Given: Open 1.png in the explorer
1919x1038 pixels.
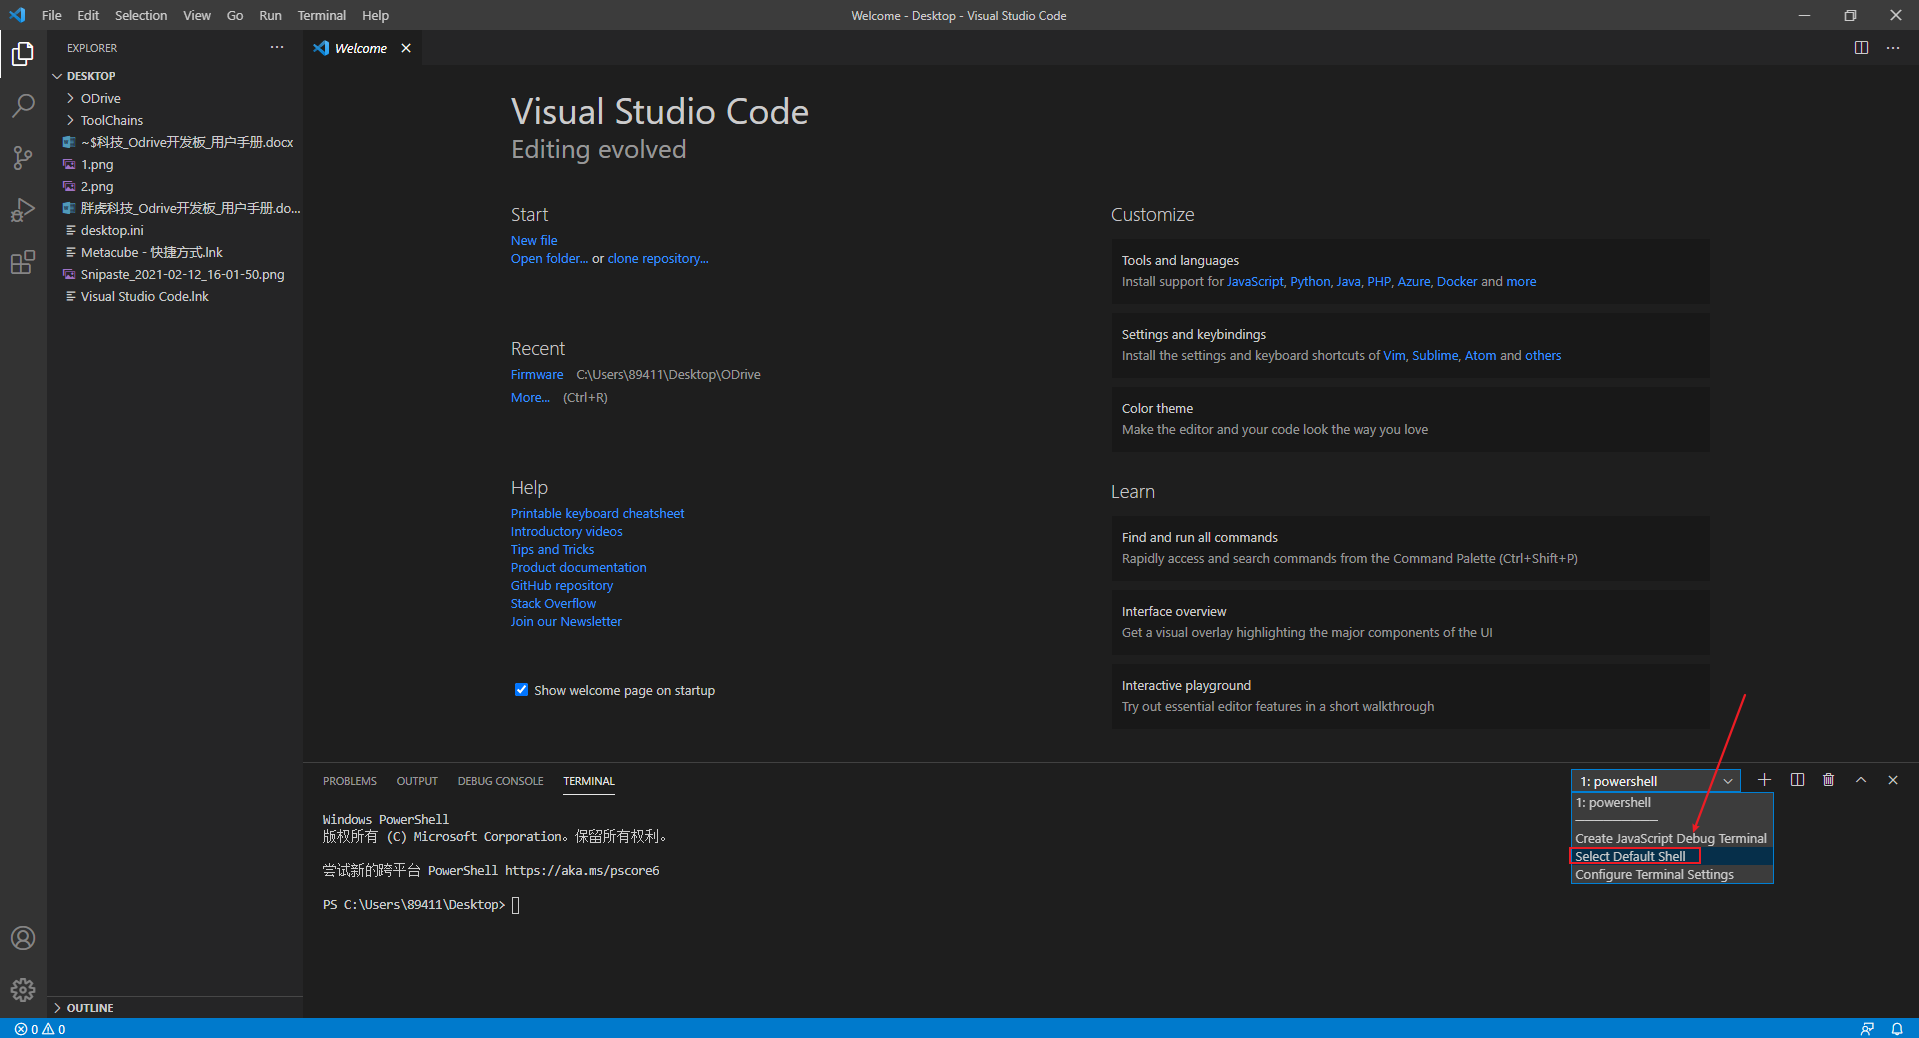Looking at the screenshot, I should 175,164.
